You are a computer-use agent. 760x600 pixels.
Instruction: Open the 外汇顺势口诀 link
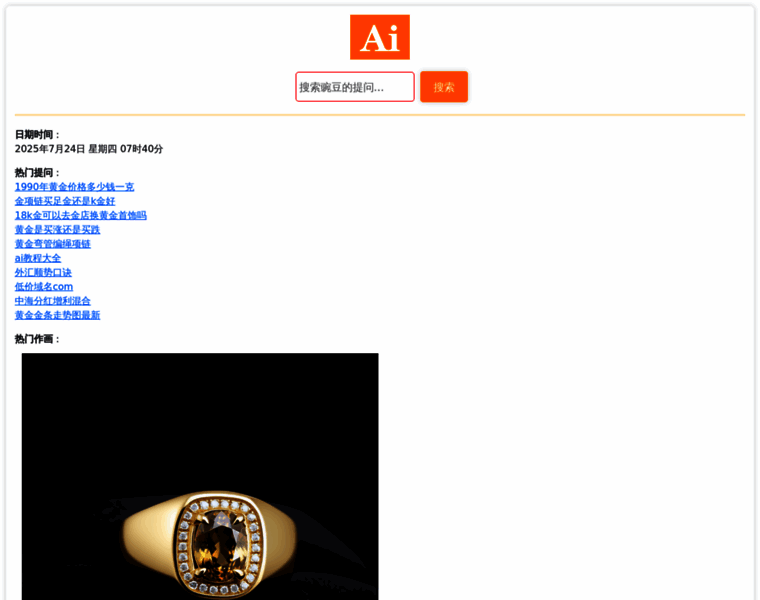pos(43,272)
